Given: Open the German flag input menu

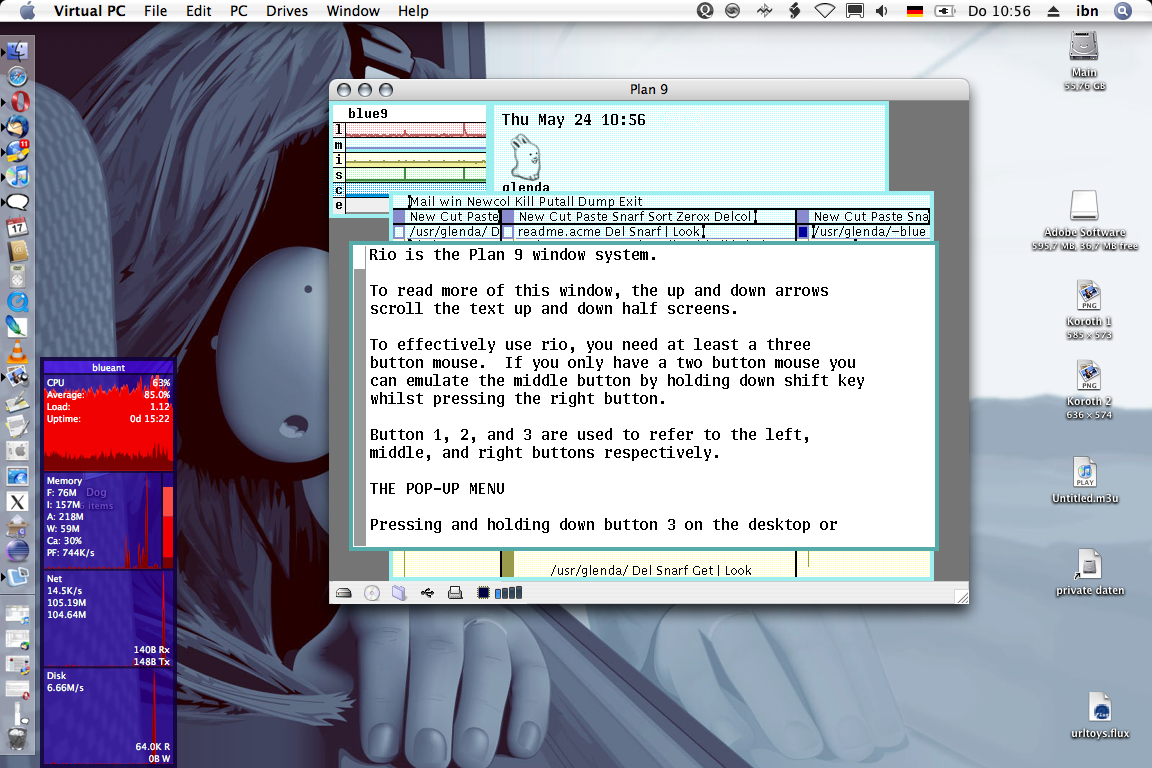Looking at the screenshot, I should 915,11.
